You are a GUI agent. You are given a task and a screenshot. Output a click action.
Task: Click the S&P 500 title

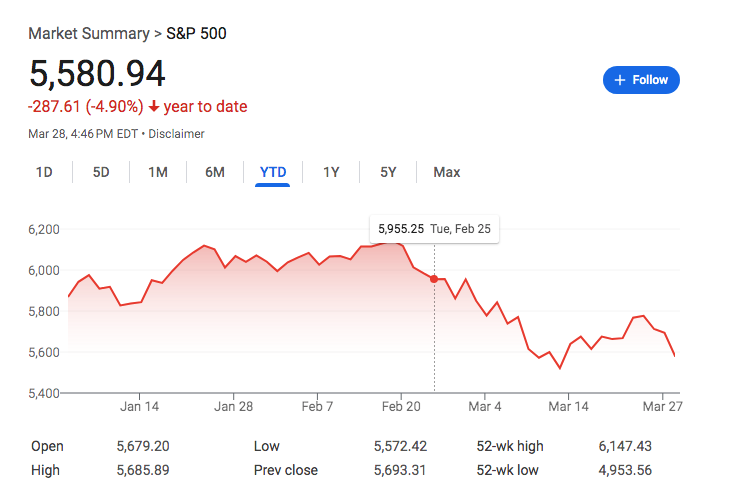[196, 34]
